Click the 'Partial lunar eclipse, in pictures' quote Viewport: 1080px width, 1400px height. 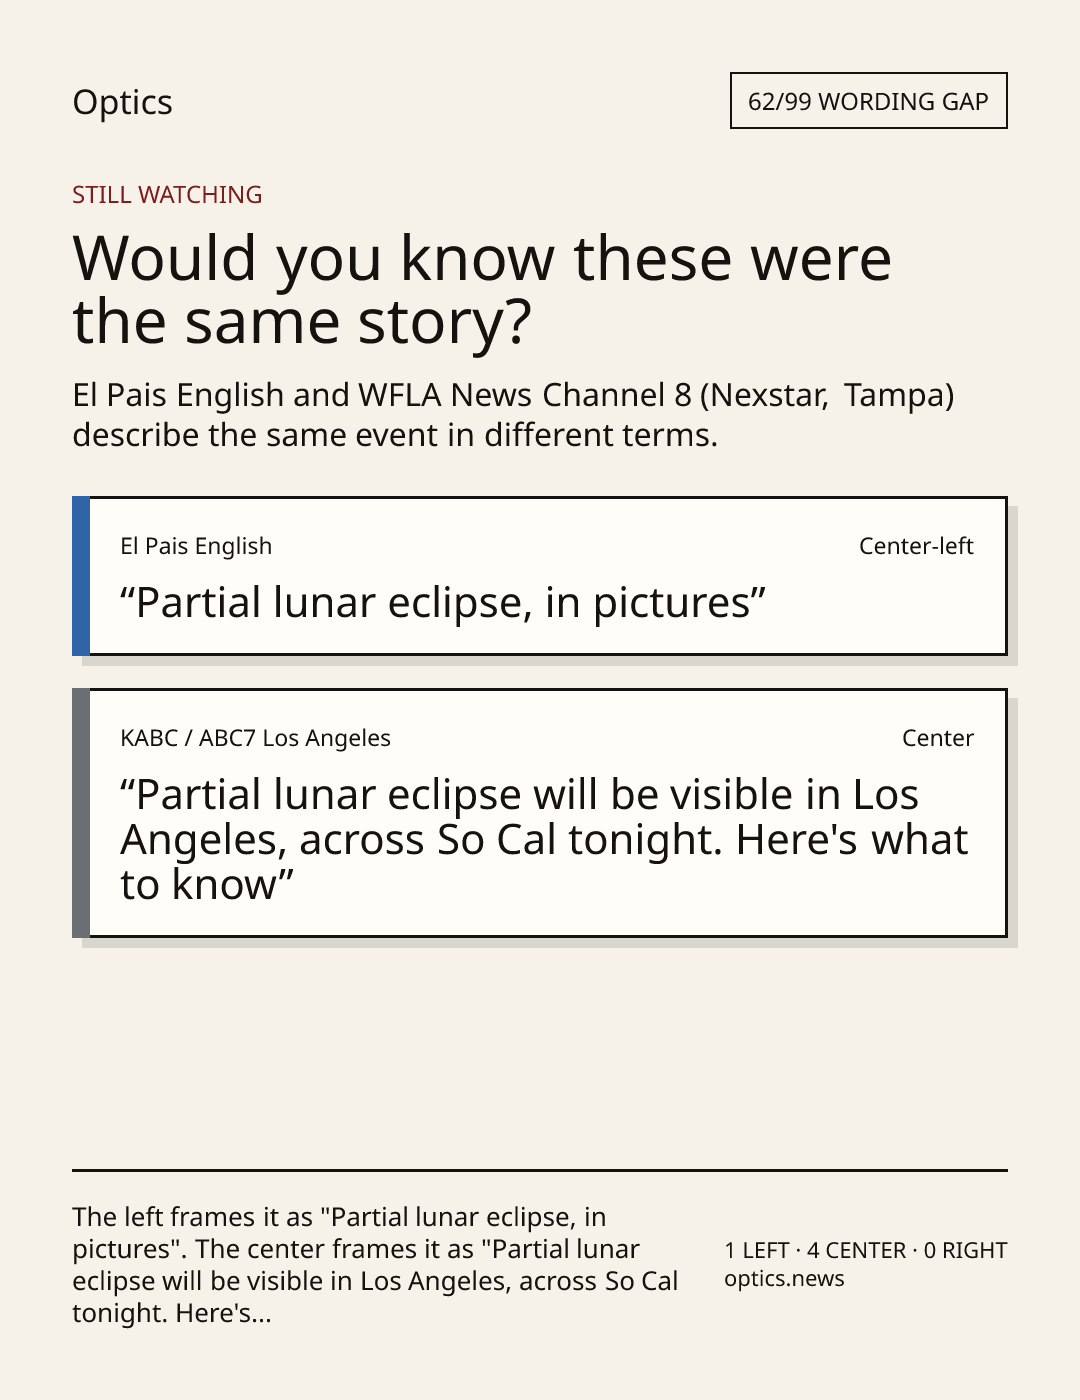[443, 603]
